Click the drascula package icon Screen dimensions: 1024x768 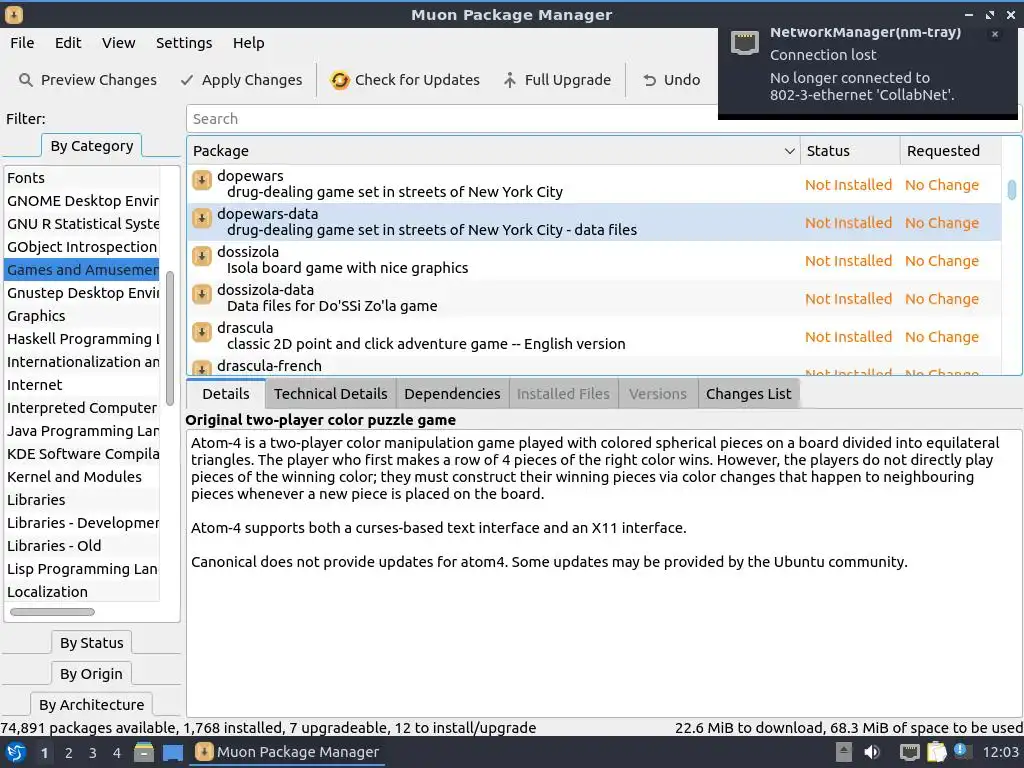point(202,332)
